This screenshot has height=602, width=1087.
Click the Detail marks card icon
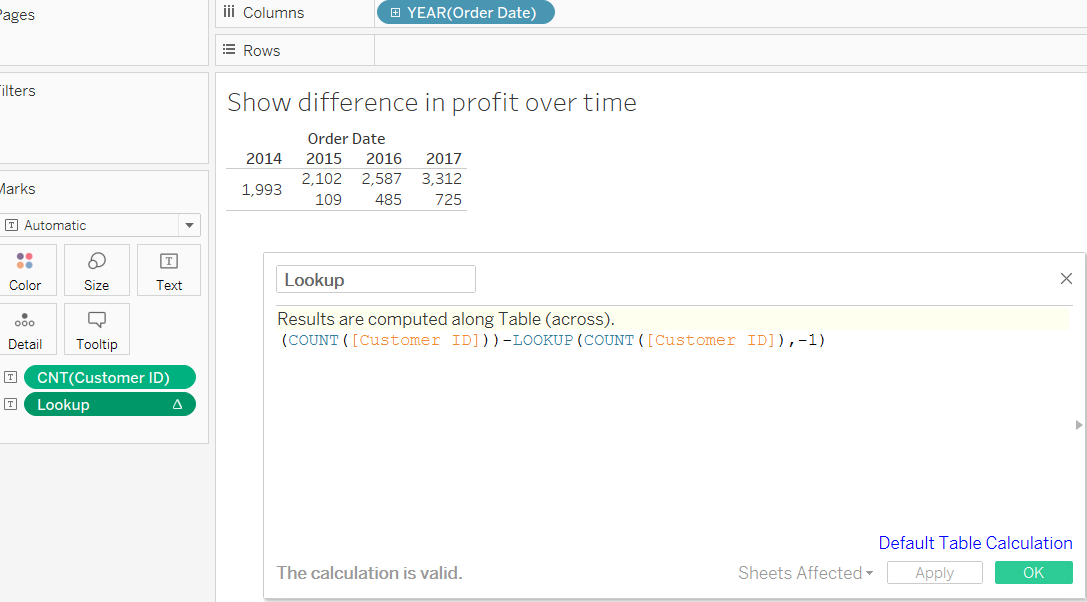(25, 321)
